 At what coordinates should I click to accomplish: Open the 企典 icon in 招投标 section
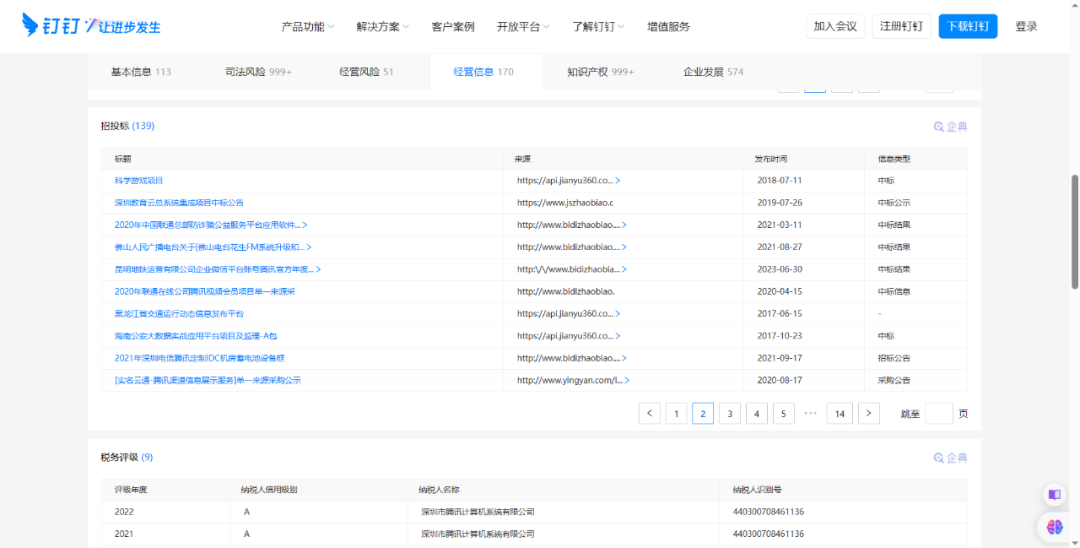(951, 127)
